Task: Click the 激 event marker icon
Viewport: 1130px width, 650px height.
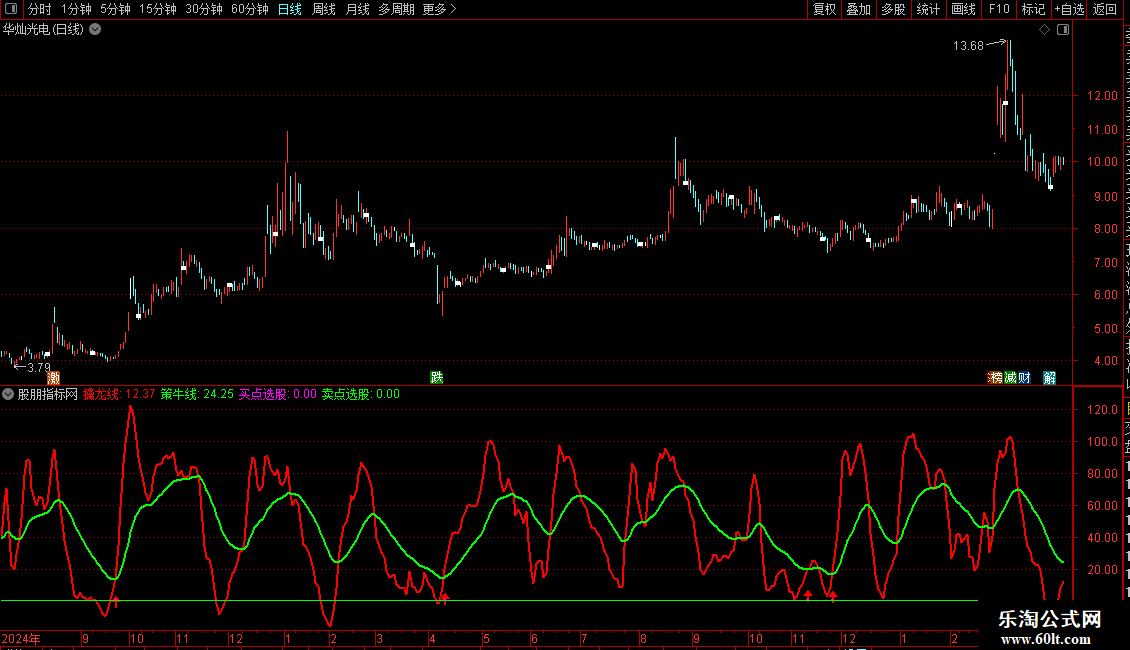Action: pos(53,378)
